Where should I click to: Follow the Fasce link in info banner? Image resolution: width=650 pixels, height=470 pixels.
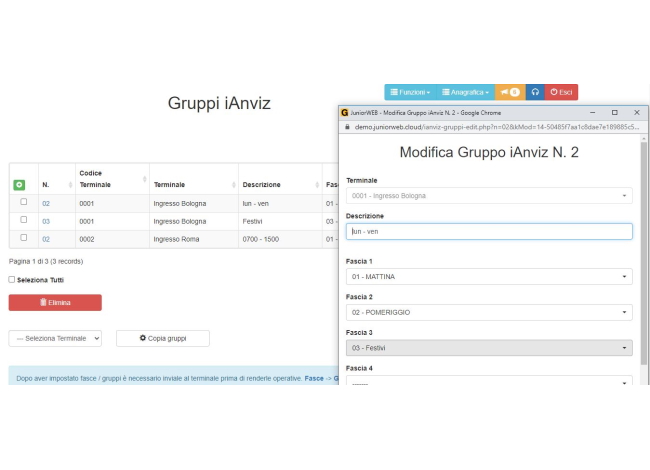pos(314,378)
